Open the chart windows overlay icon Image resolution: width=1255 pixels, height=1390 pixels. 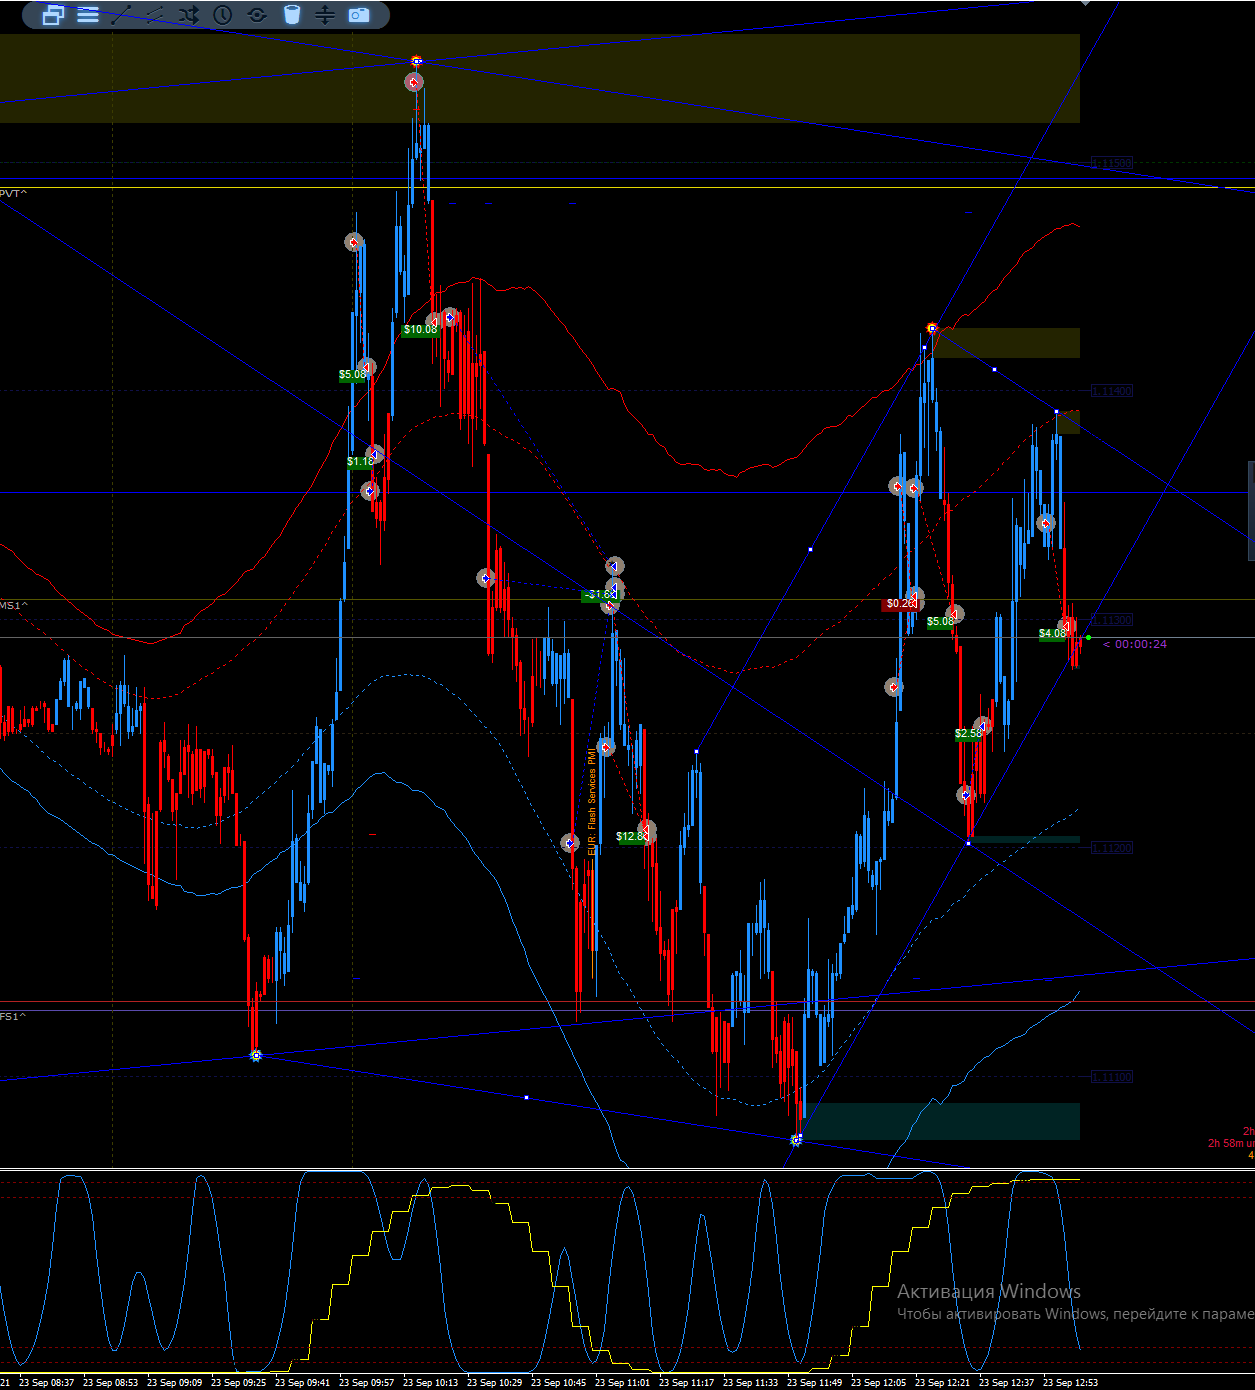[53, 15]
